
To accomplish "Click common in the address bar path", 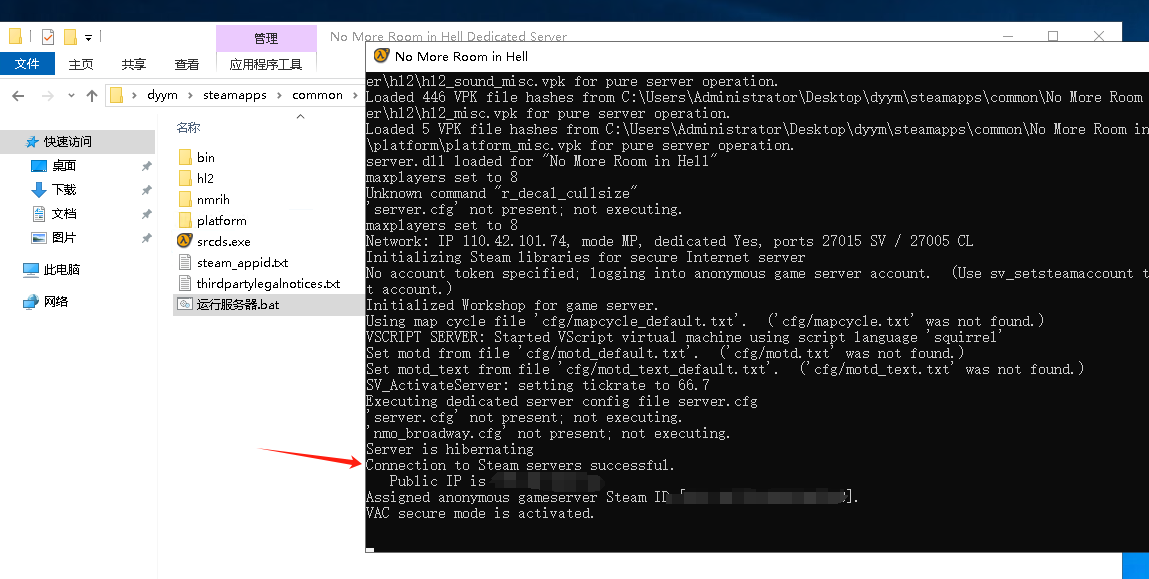I will 317,95.
